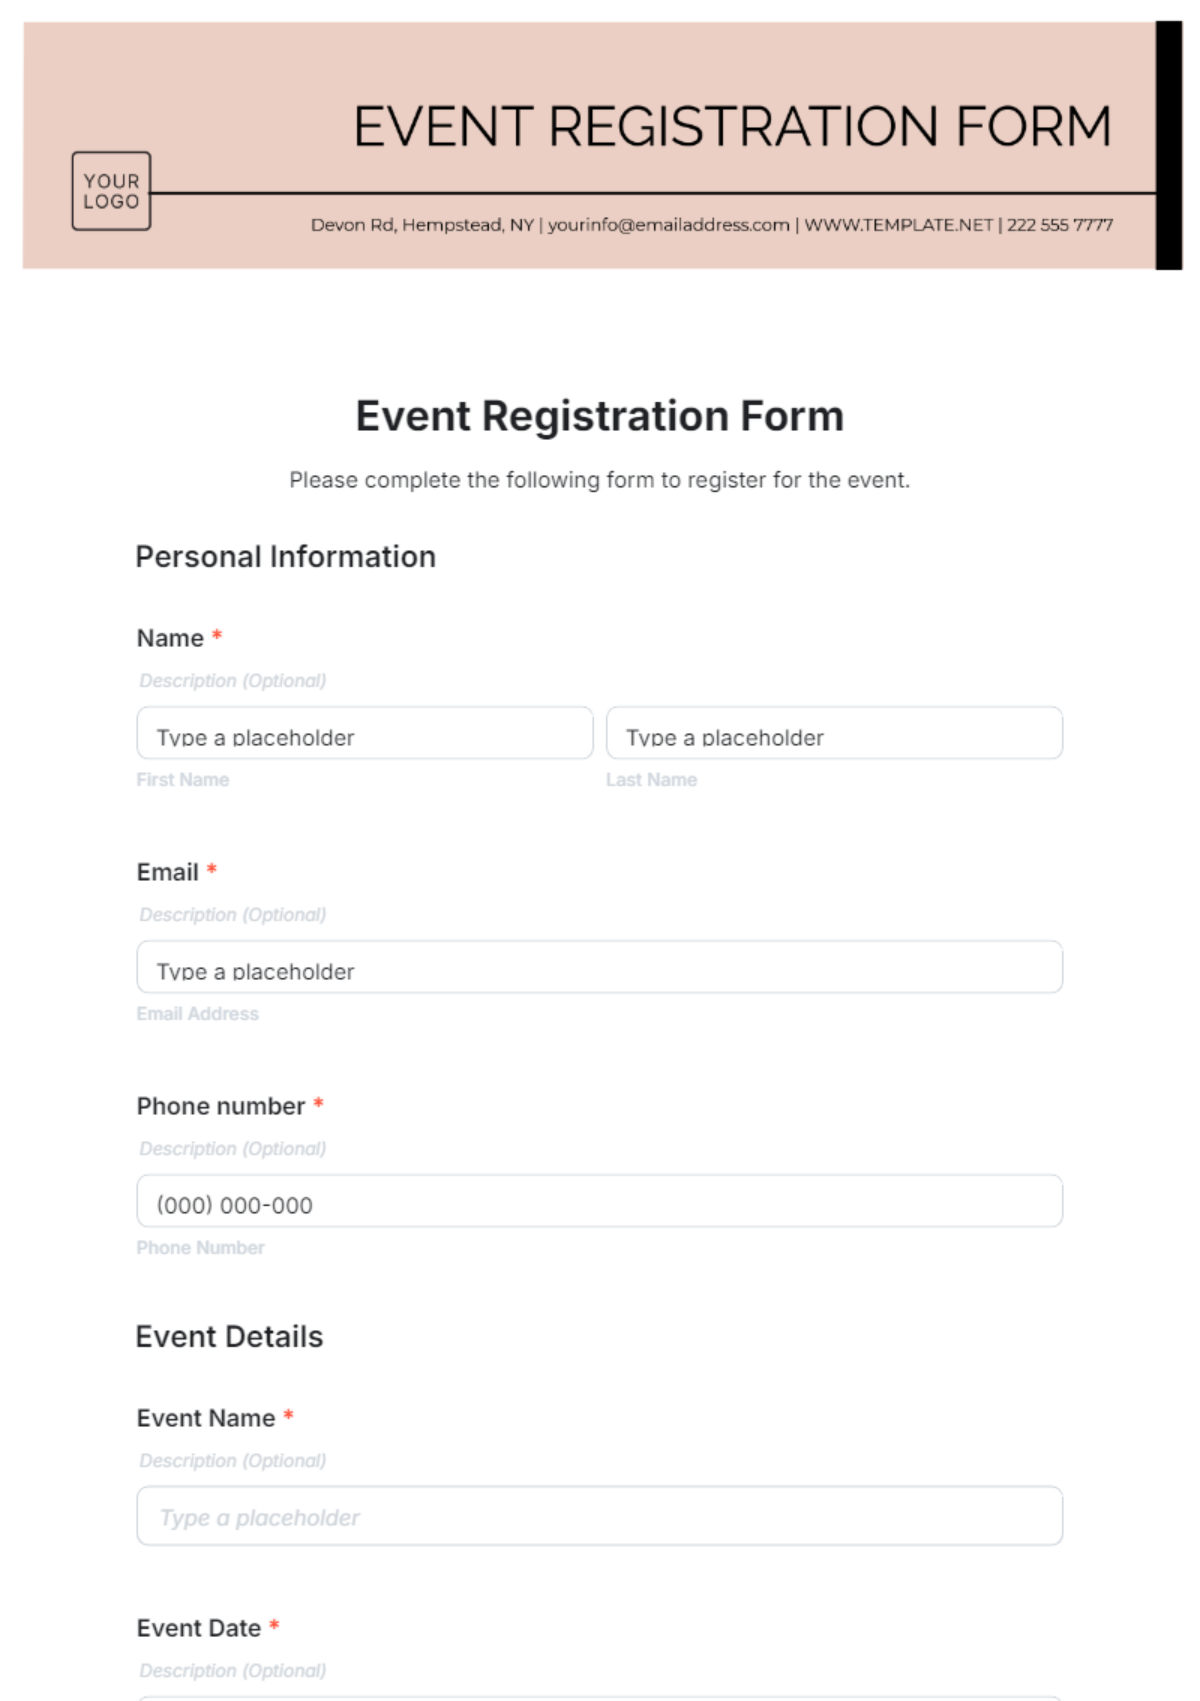Click the Last Name input field
This screenshot has height=1701, width=1200.
(833, 734)
